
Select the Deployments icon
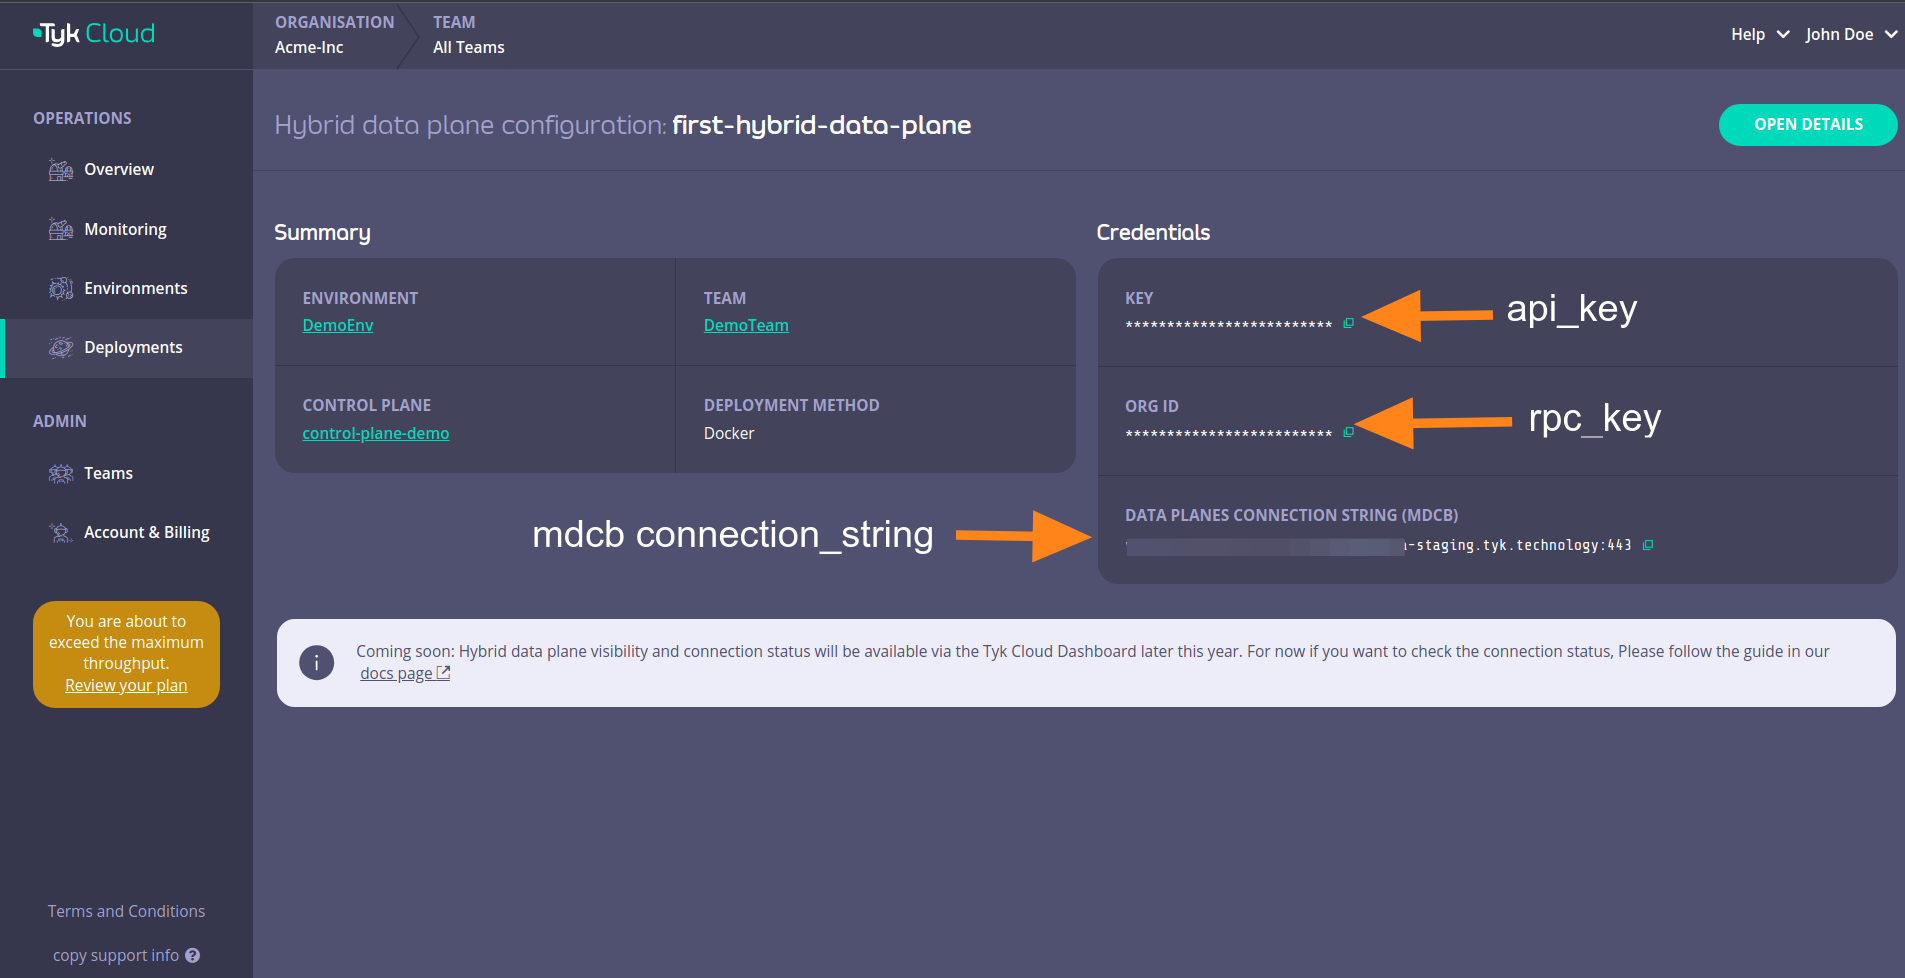click(60, 347)
